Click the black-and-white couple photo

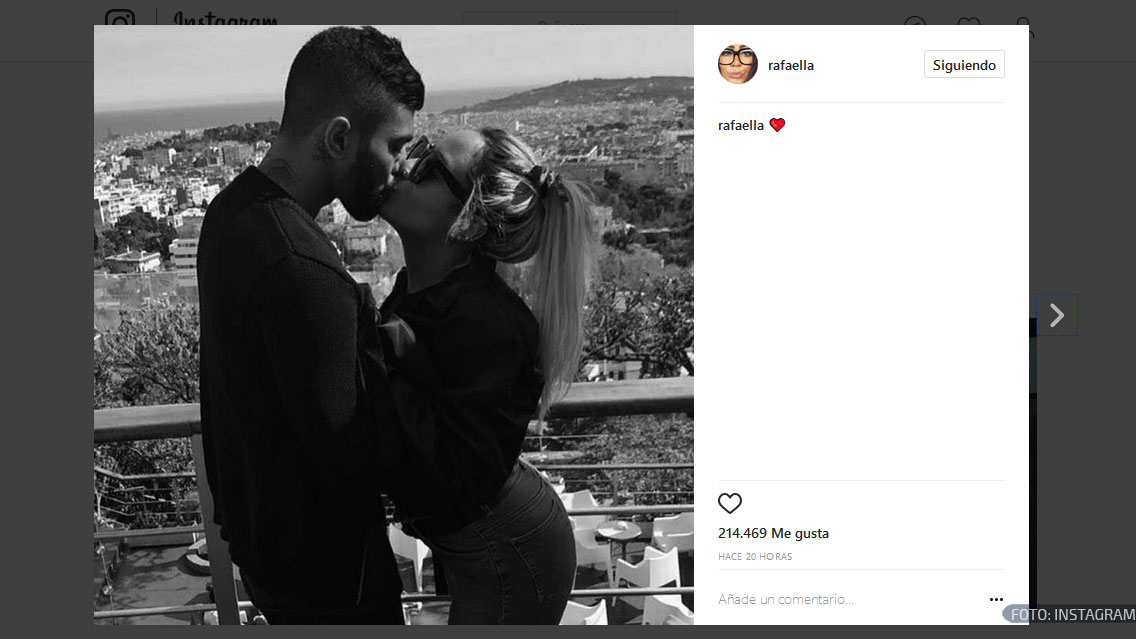[393, 325]
